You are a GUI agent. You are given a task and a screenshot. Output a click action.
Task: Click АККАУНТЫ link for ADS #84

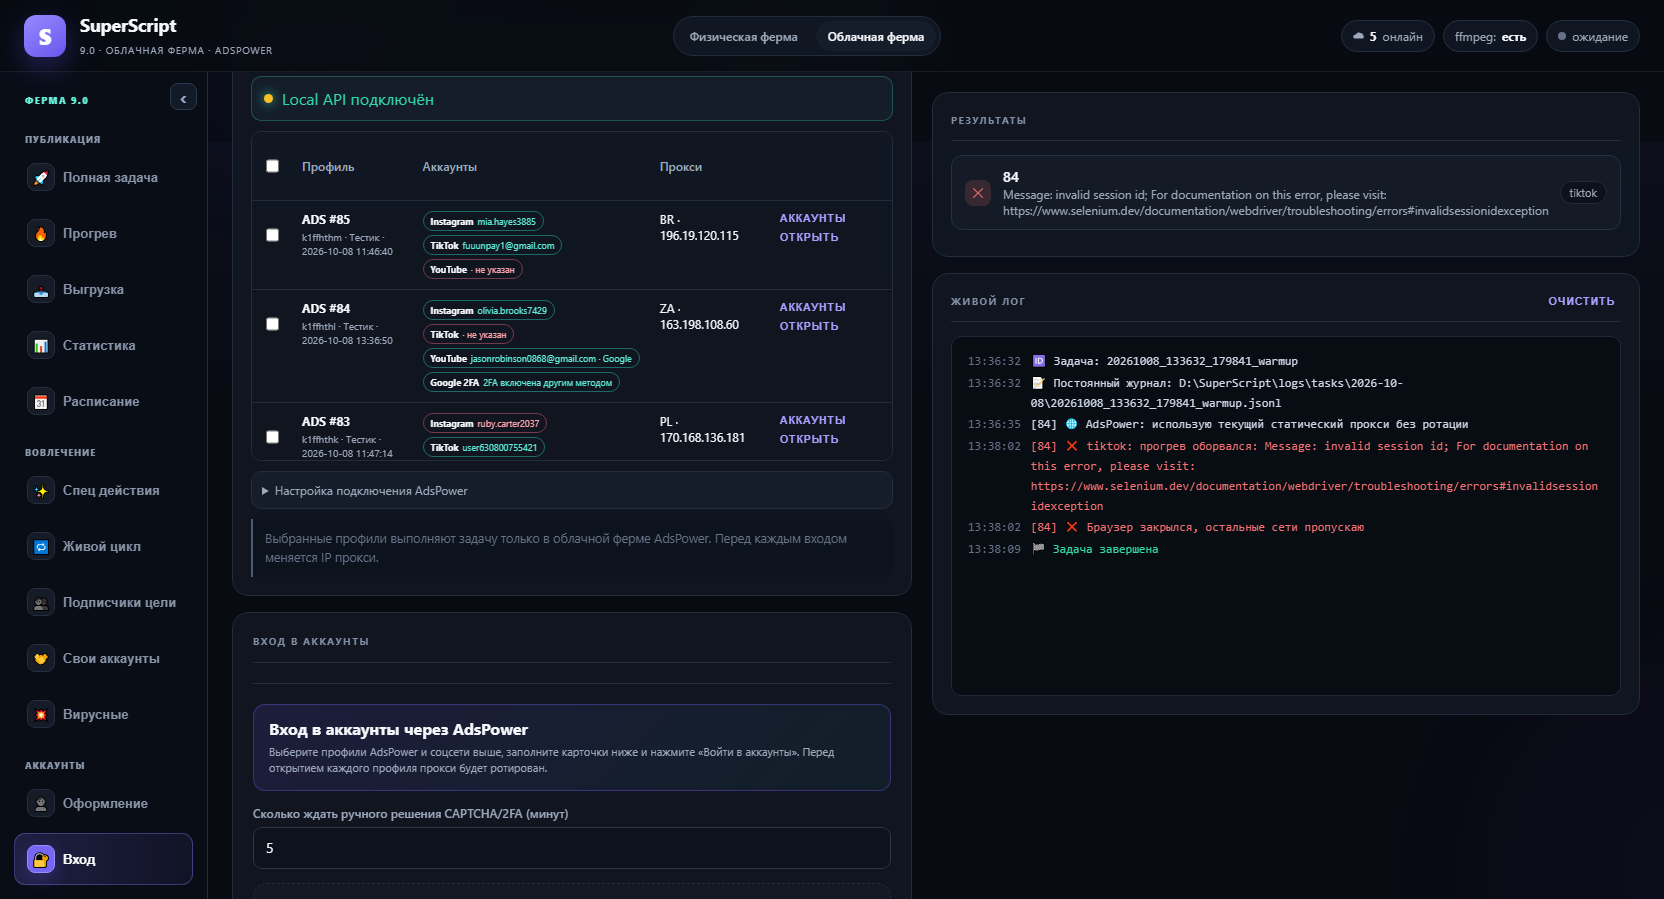tap(812, 307)
